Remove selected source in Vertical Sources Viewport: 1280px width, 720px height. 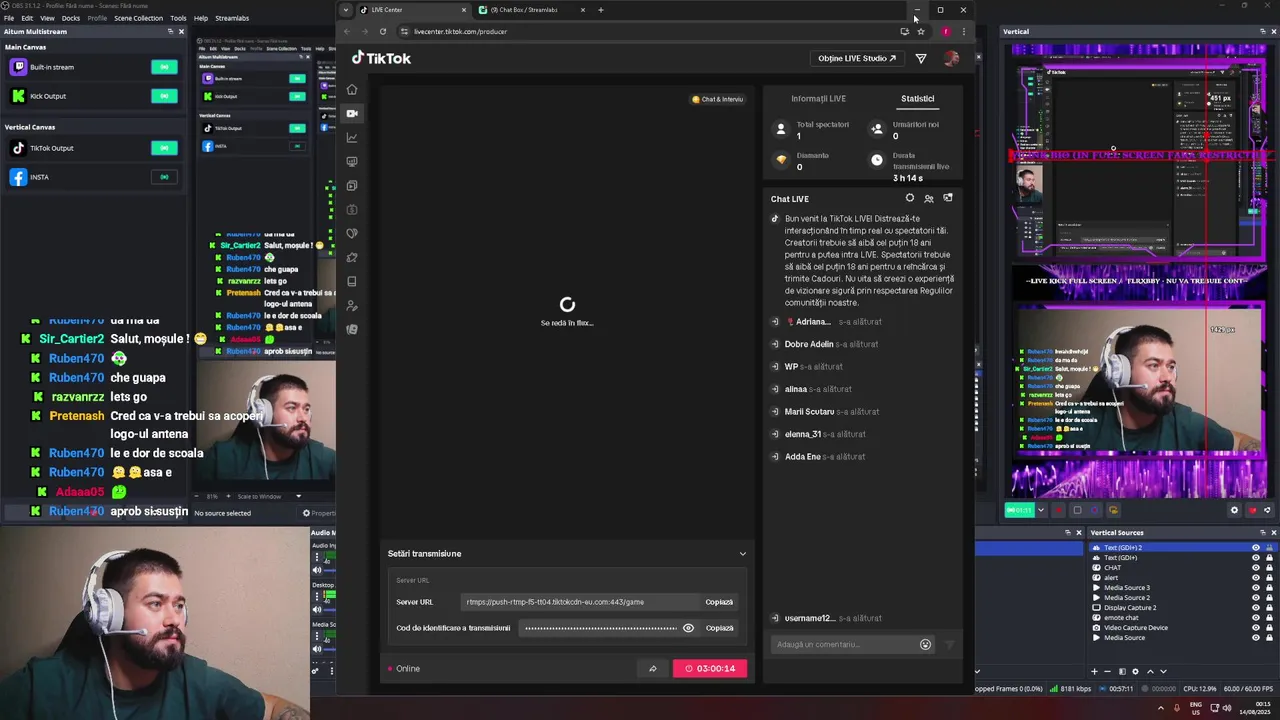1107,671
